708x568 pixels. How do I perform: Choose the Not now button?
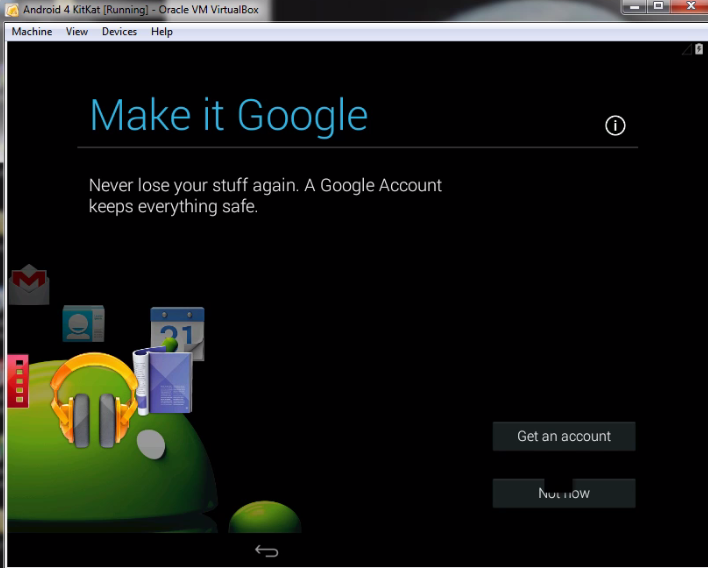click(x=564, y=493)
